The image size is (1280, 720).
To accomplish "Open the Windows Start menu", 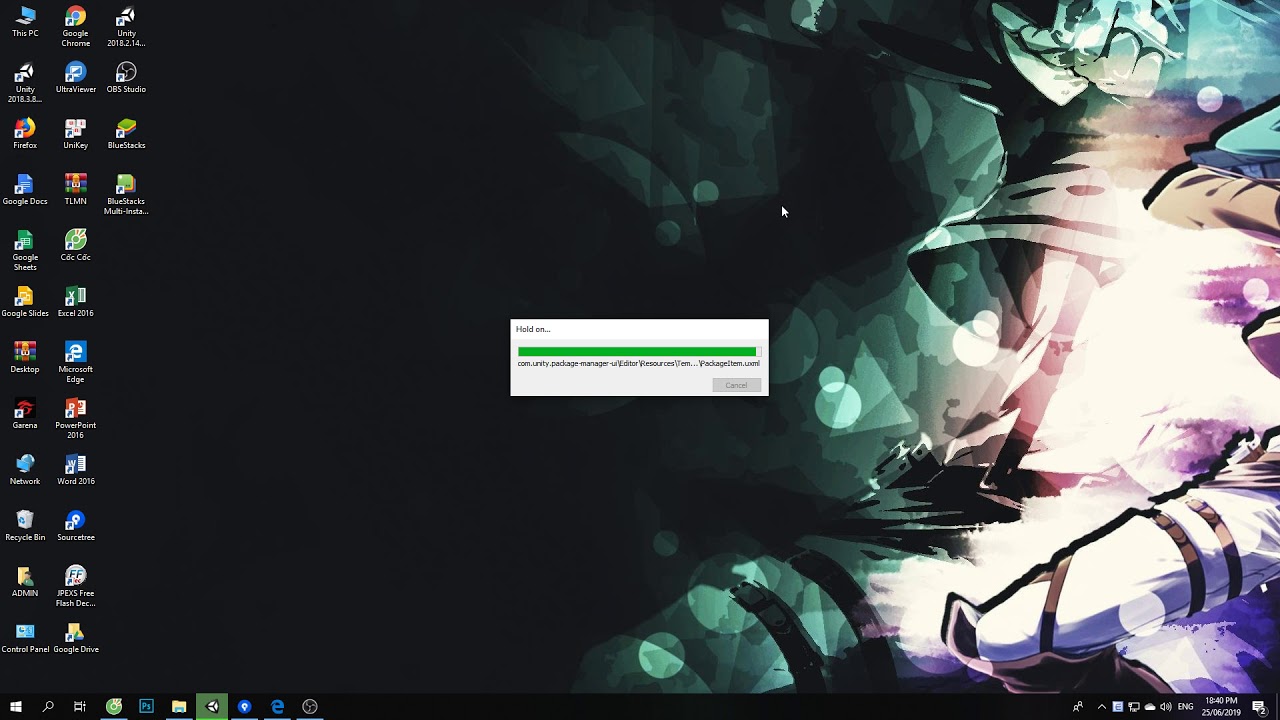I will (x=16, y=706).
